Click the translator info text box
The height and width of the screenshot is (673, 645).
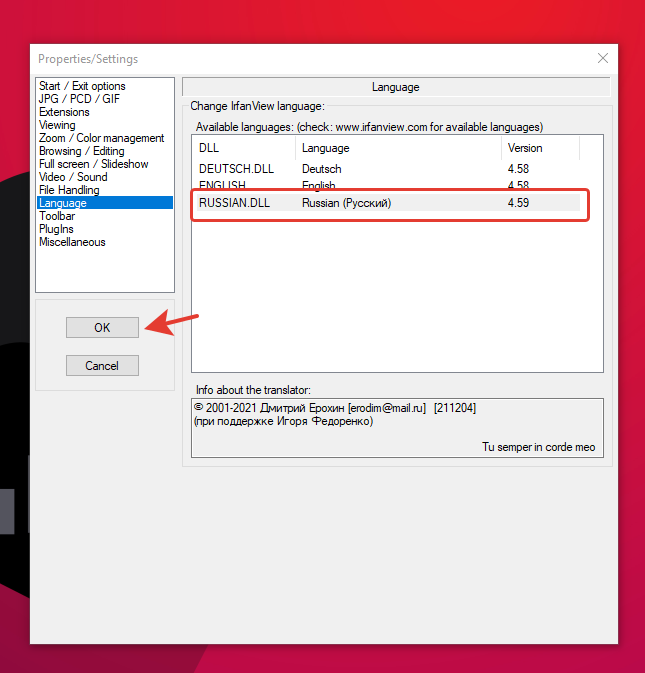click(397, 427)
